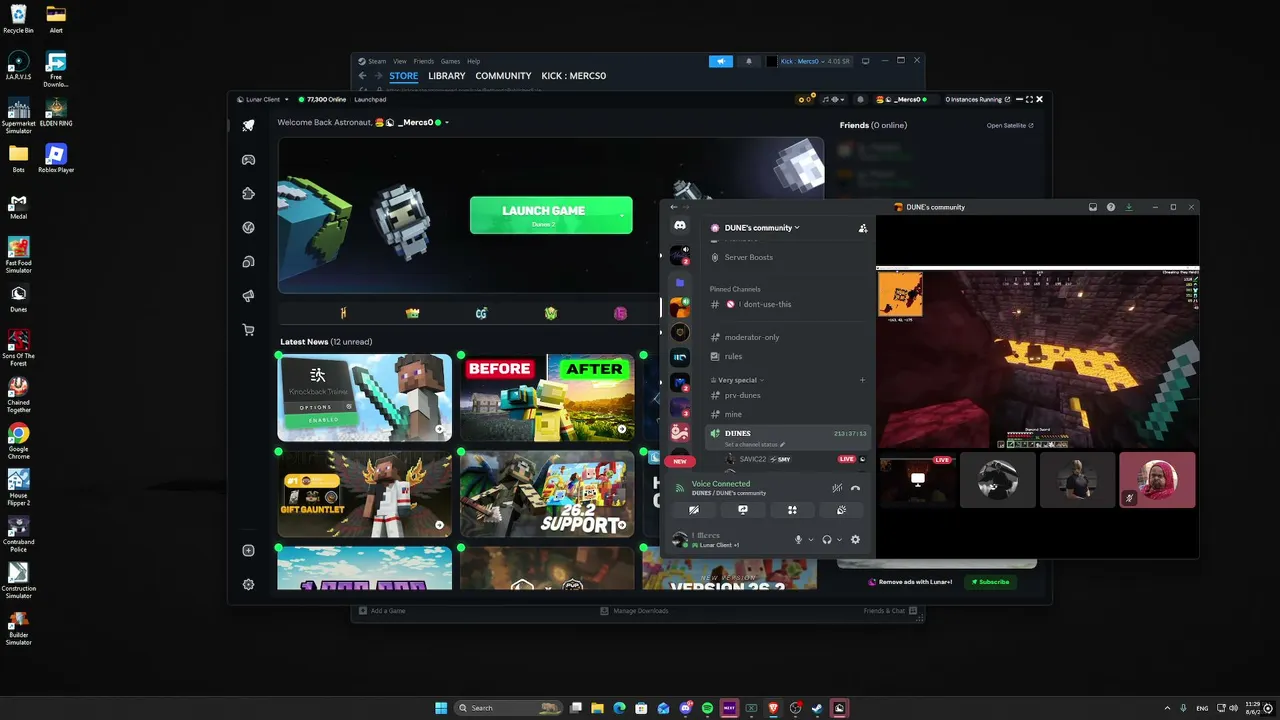Screen dimensions: 1280x720
Task: Open Steam Friends menu
Action: tap(424, 61)
